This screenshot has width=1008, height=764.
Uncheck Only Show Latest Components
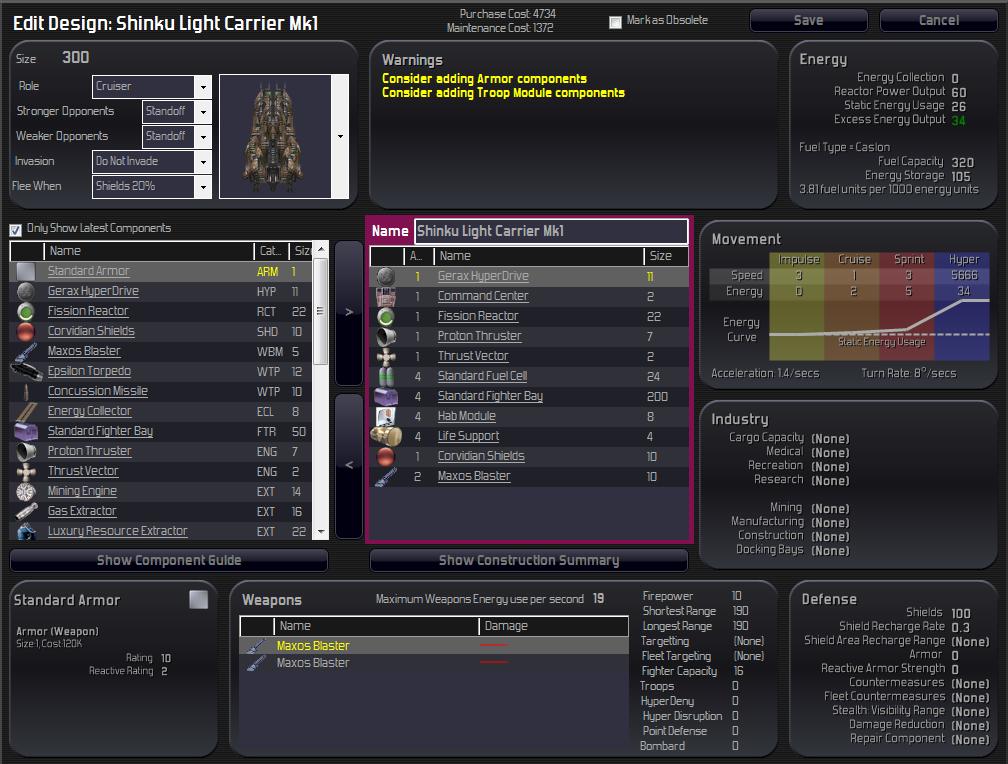15,229
